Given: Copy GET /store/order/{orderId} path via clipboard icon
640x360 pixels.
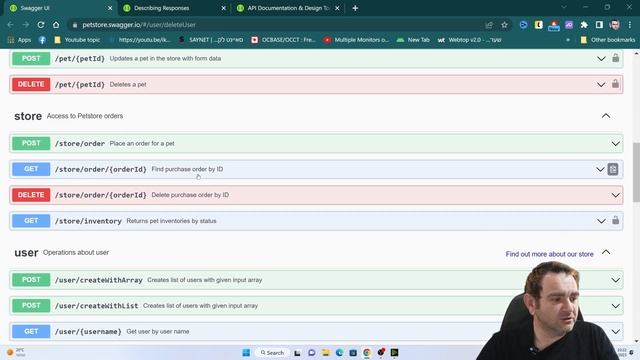Looking at the screenshot, I should click(x=613, y=169).
